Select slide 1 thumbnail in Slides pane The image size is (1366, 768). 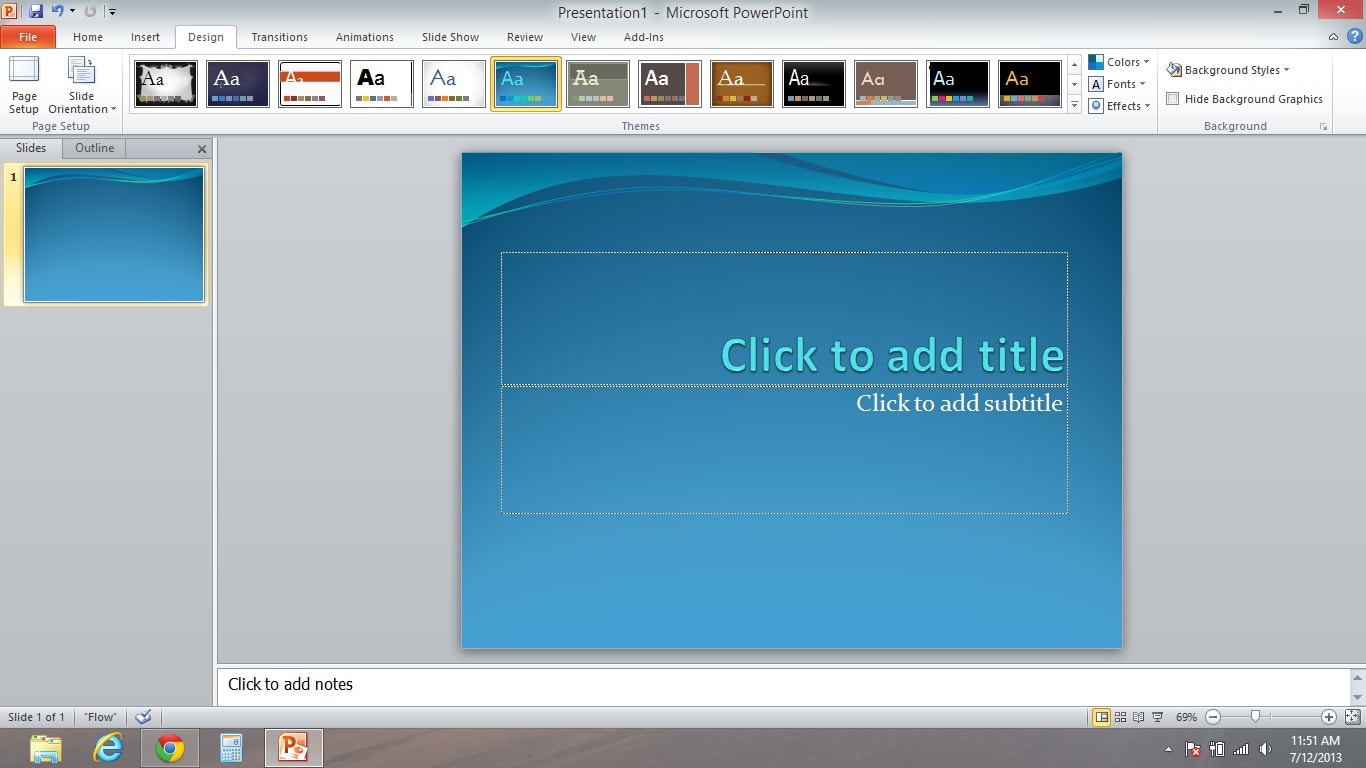point(114,234)
